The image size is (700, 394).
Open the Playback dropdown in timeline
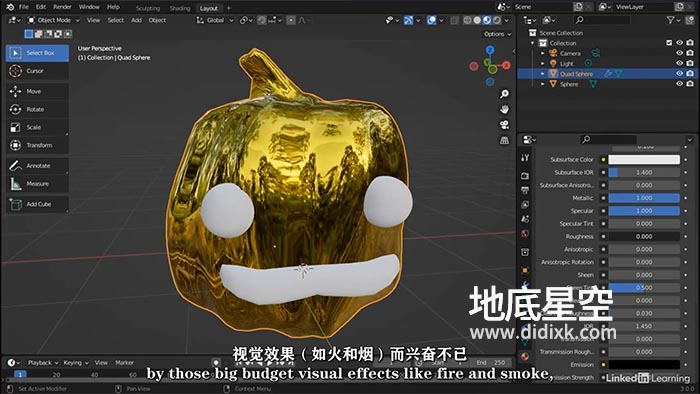[43, 363]
